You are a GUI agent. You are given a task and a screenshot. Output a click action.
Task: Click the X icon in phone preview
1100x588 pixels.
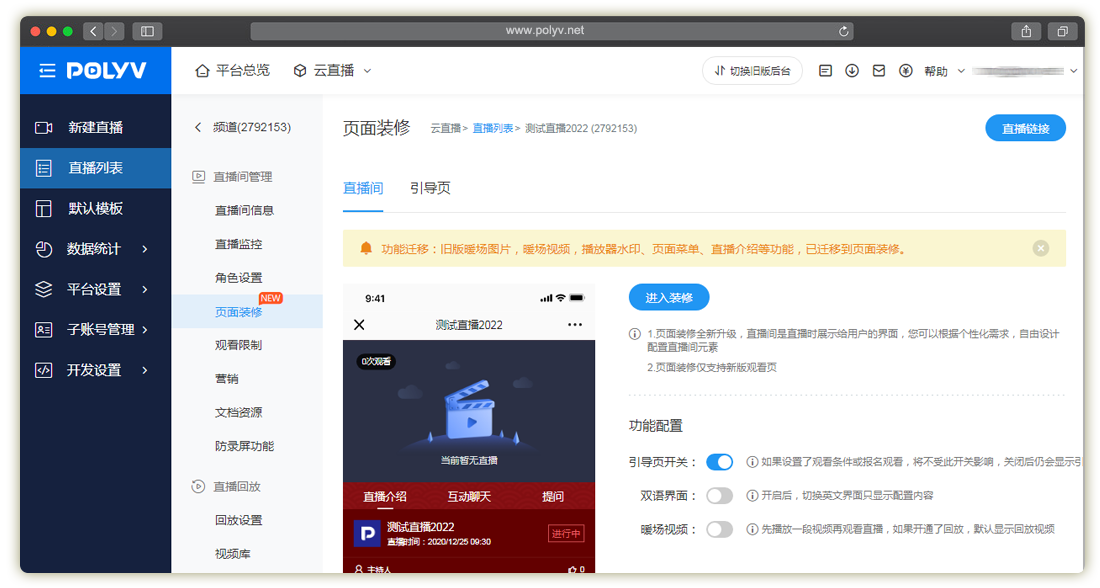click(x=360, y=325)
